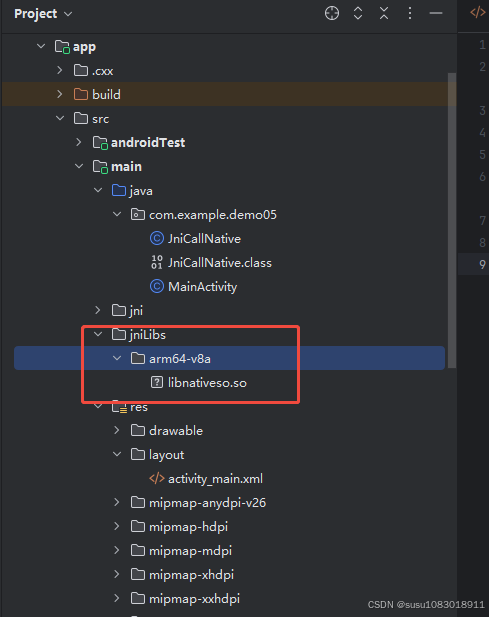Click the Collapse All icon
Screen dimensions: 489x617
point(384,13)
